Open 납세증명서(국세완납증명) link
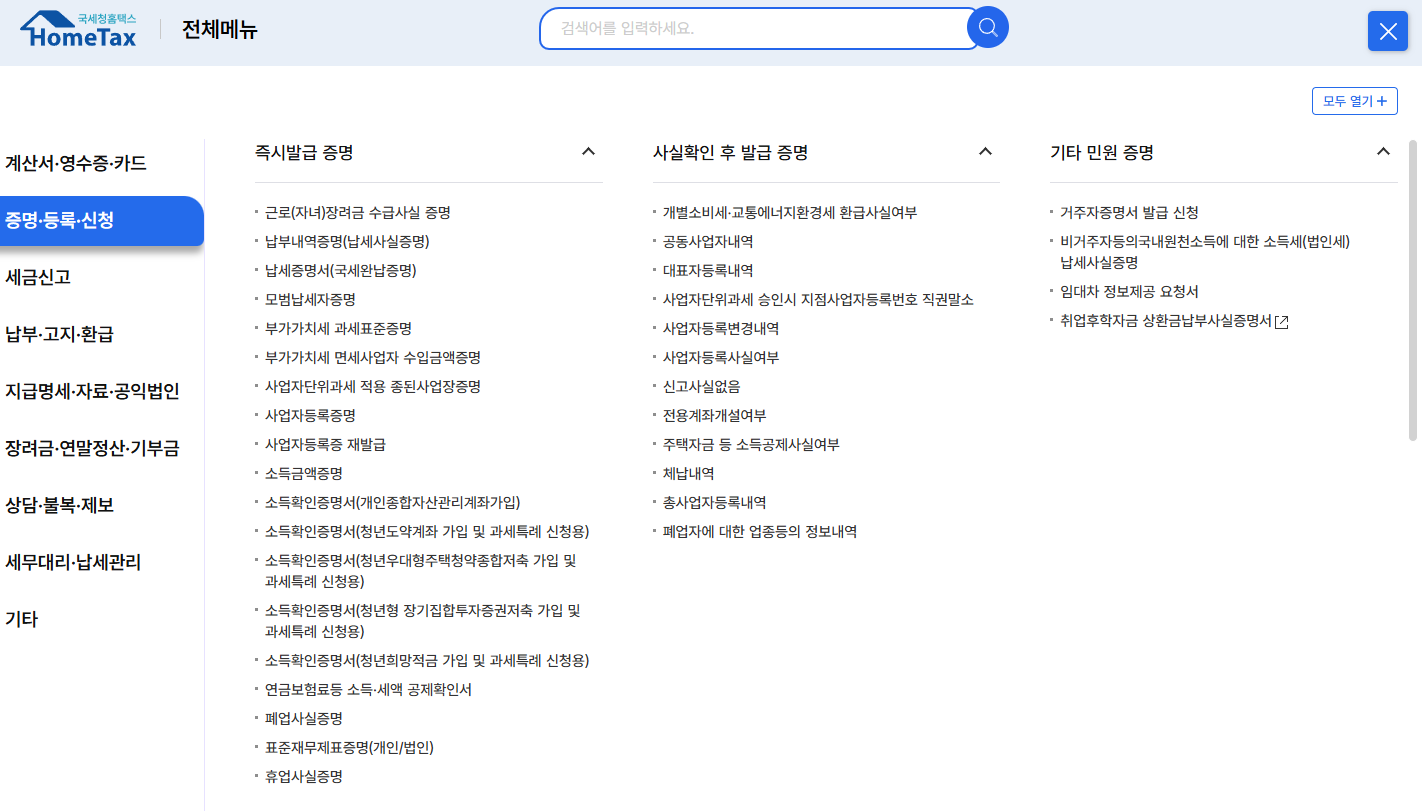This screenshot has height=811, width=1422. (341, 271)
